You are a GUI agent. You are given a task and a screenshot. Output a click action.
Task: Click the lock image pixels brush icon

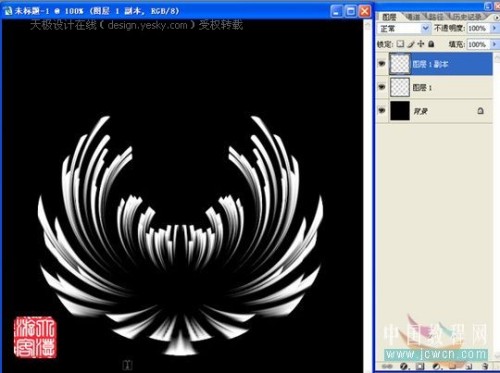pyautogui.click(x=411, y=44)
